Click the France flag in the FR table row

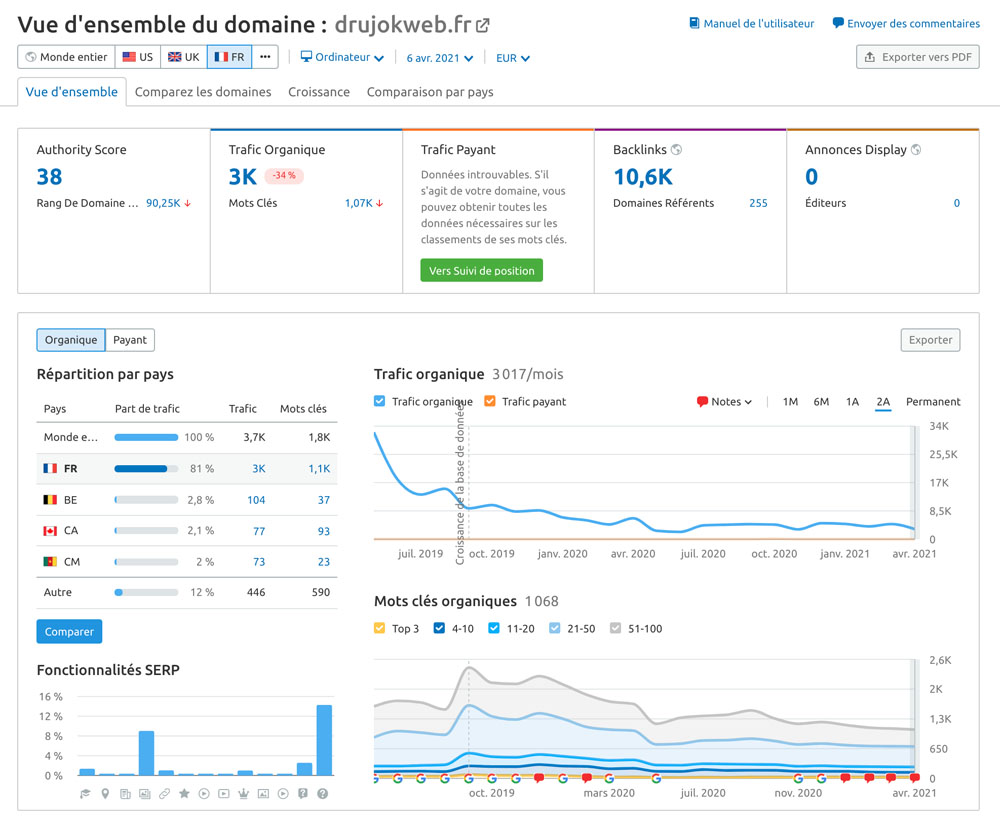point(50,468)
